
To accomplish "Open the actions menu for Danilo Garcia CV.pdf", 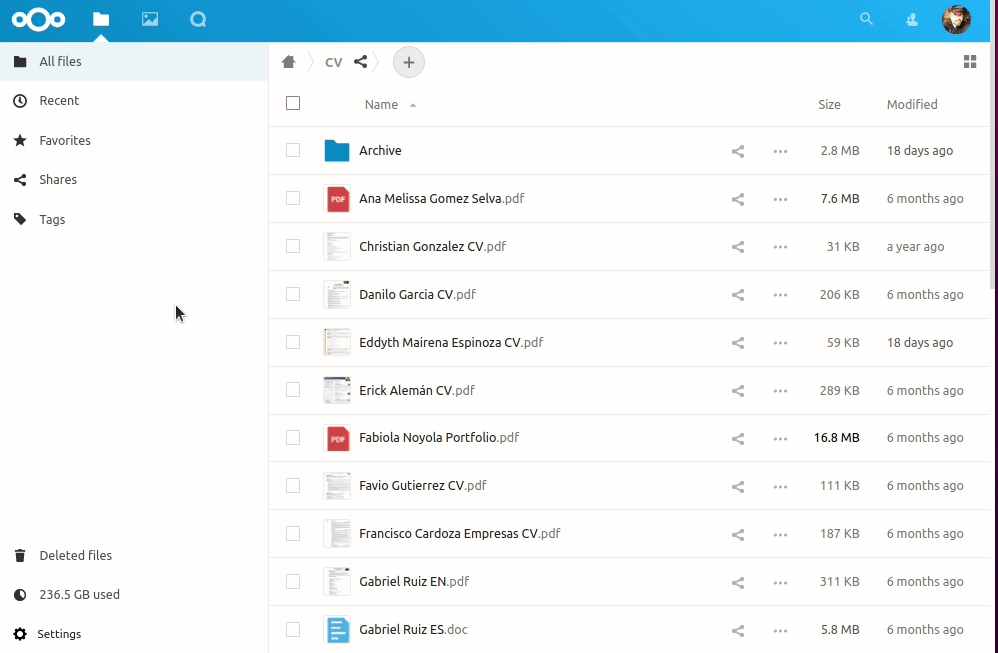I will (780, 294).
